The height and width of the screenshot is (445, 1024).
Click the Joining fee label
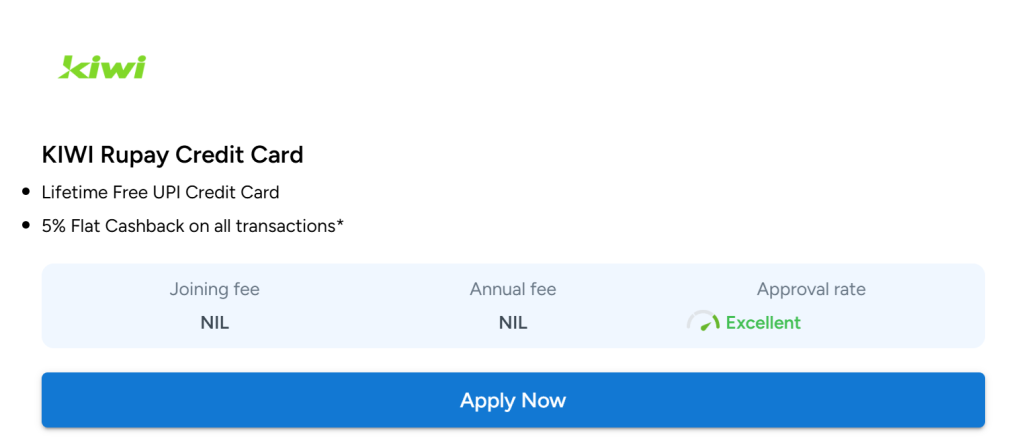tap(215, 289)
